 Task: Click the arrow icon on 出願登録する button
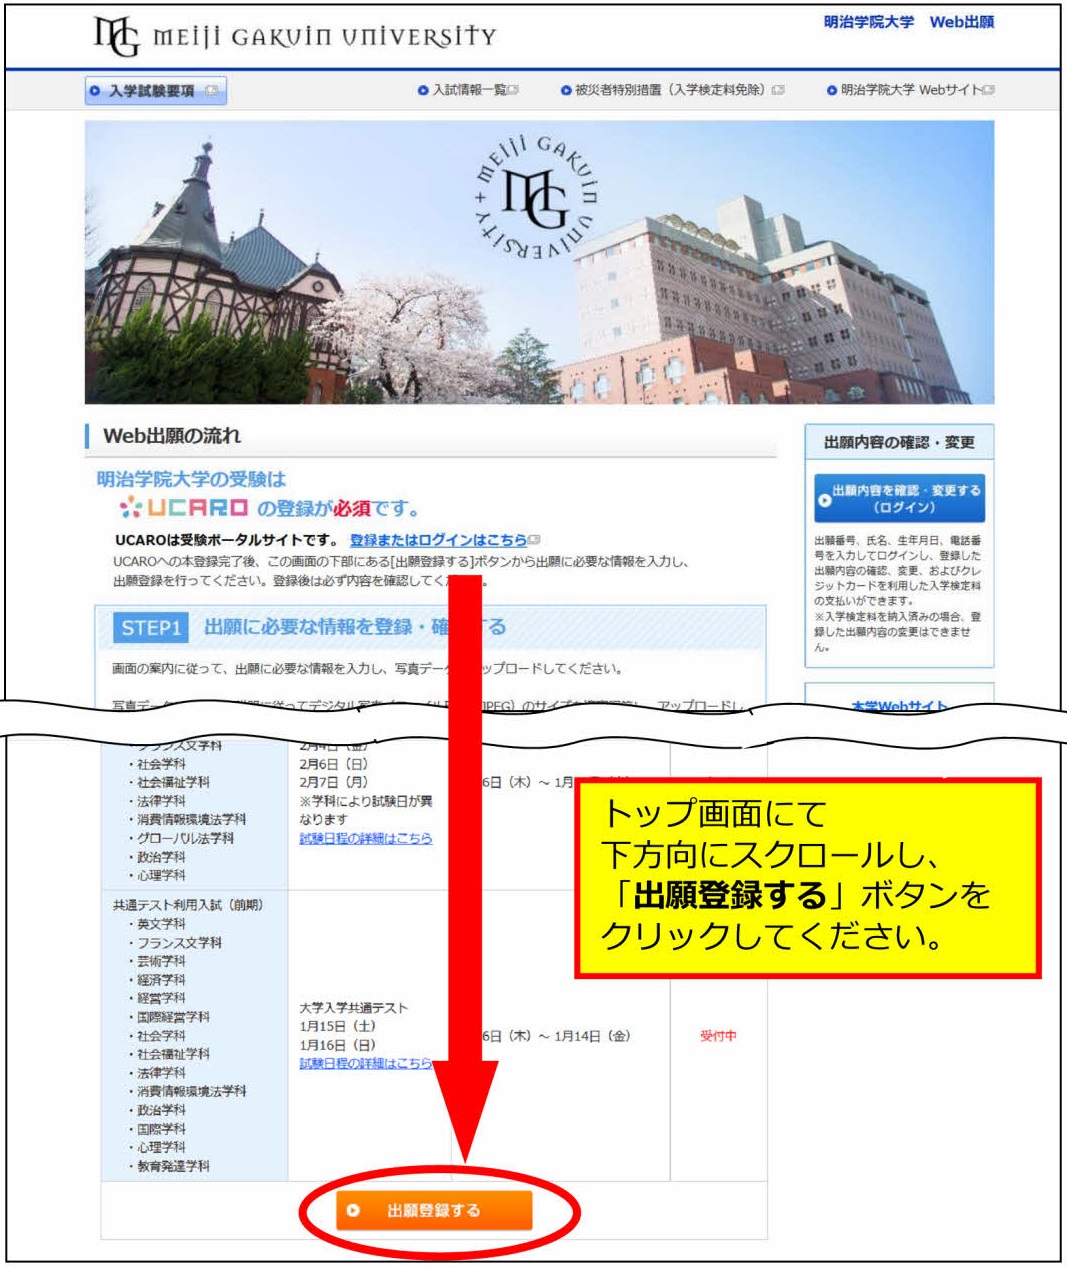(x=353, y=1210)
